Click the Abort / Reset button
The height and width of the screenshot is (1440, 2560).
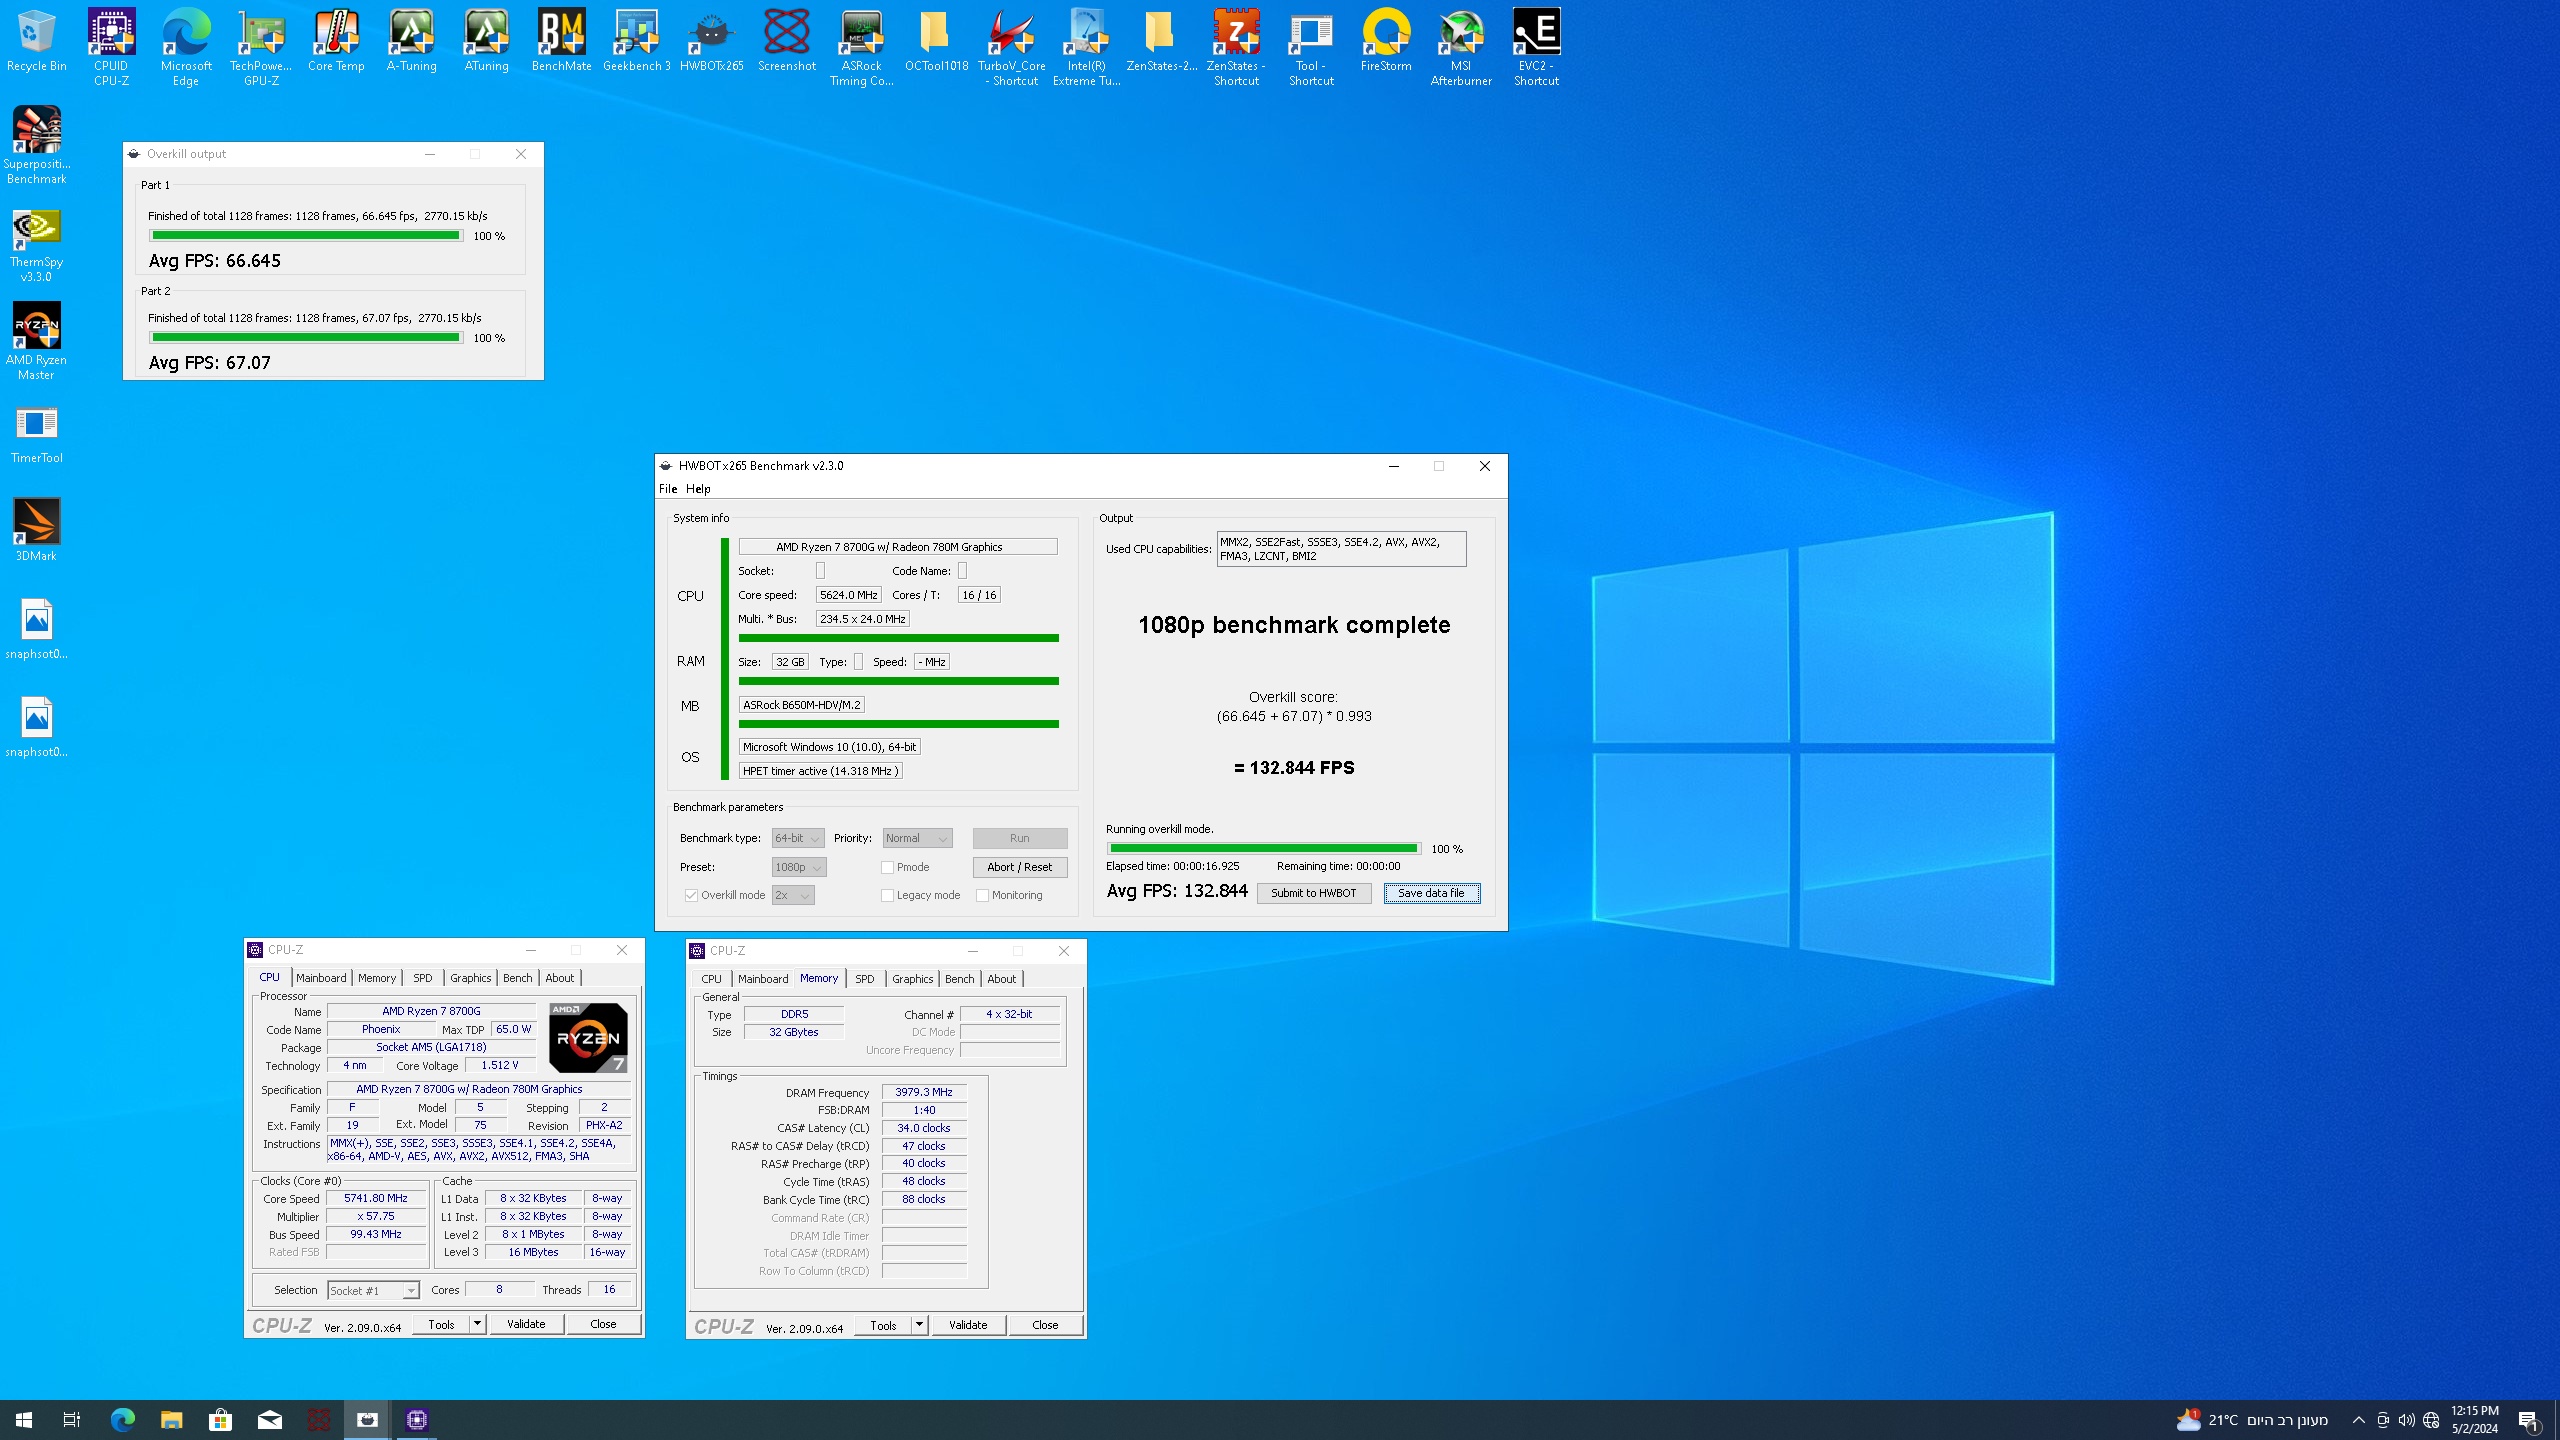(1019, 867)
